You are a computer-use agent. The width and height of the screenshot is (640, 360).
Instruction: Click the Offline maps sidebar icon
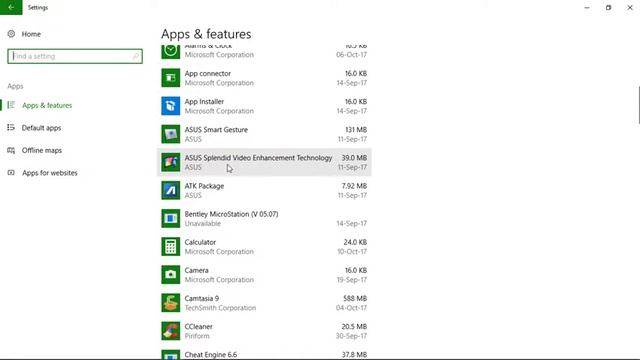[x=11, y=150]
